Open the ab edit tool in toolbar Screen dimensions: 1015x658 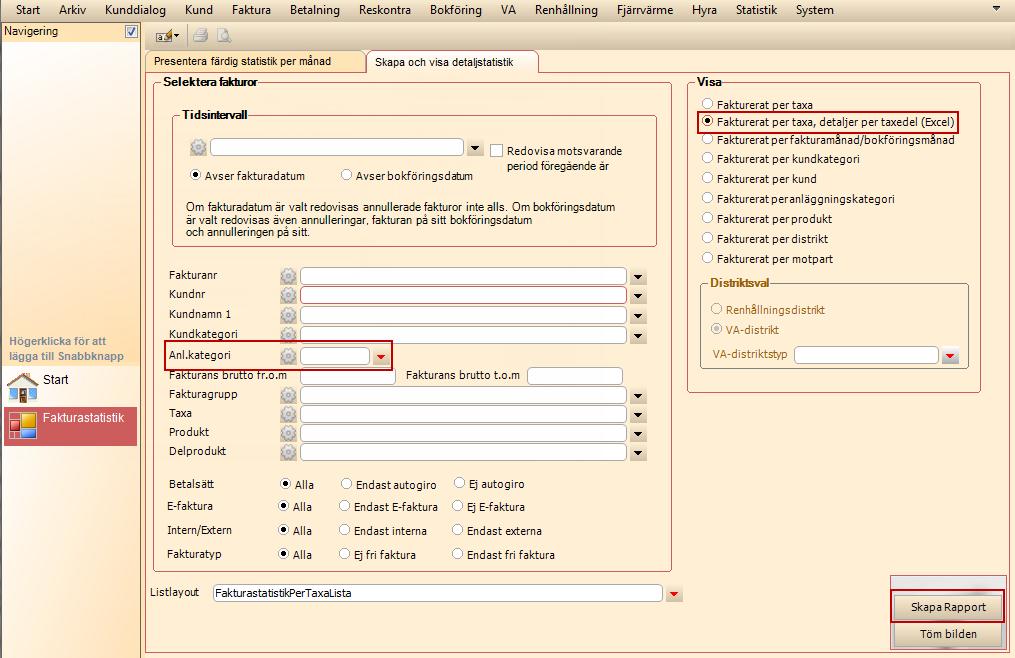[167, 36]
